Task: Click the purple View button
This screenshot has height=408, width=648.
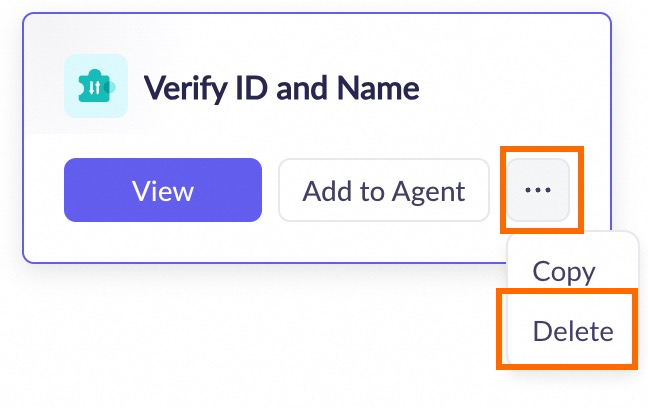Action: pyautogui.click(x=163, y=190)
